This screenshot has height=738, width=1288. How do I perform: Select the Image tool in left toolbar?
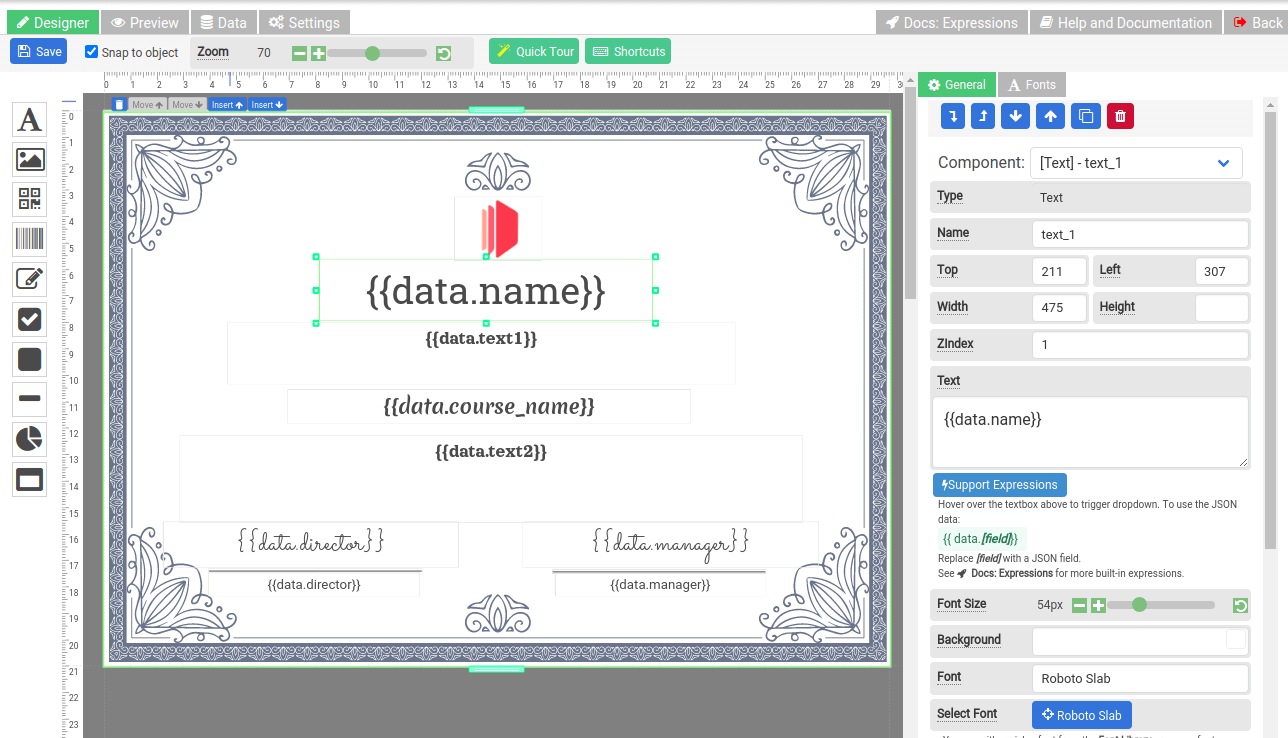pos(30,159)
